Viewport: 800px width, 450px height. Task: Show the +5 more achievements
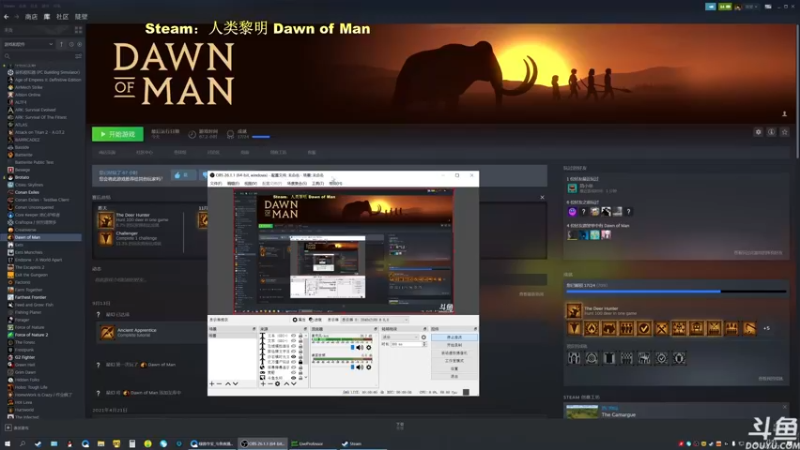(766, 329)
